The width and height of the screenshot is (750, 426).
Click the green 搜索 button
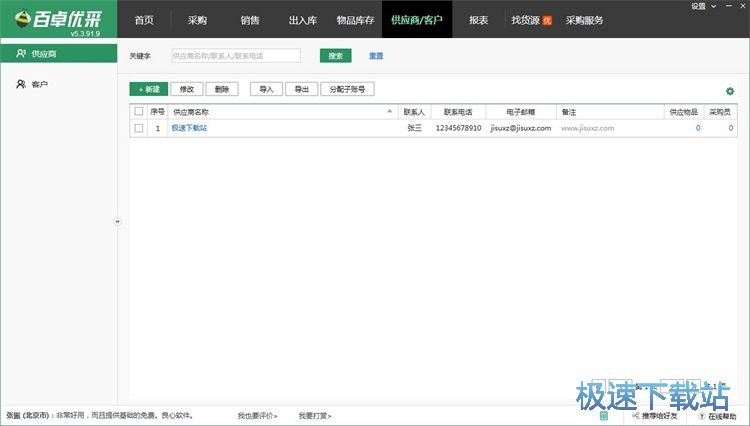point(335,56)
